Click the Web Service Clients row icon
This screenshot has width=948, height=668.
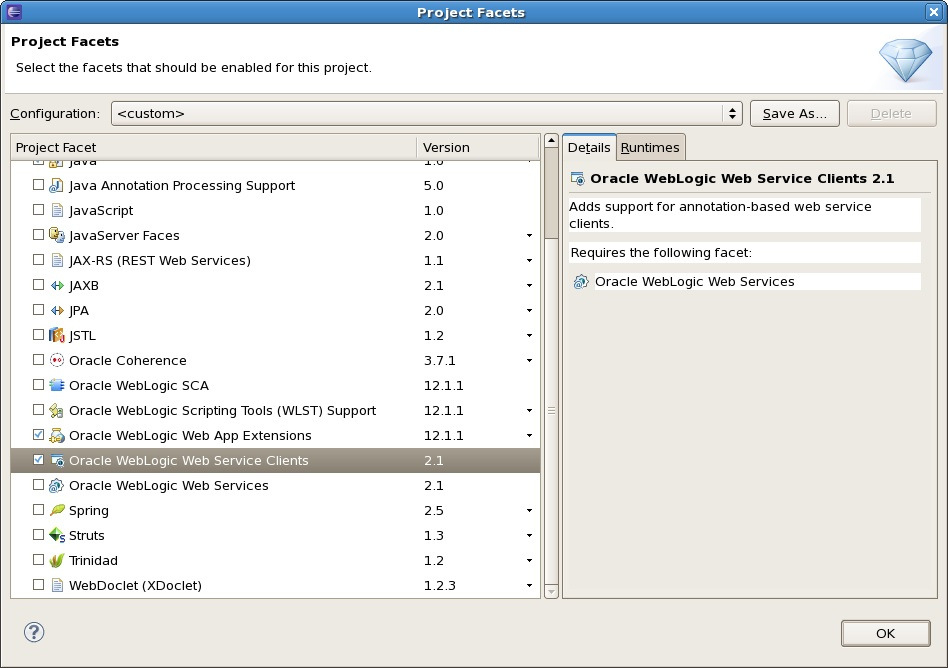coord(57,461)
